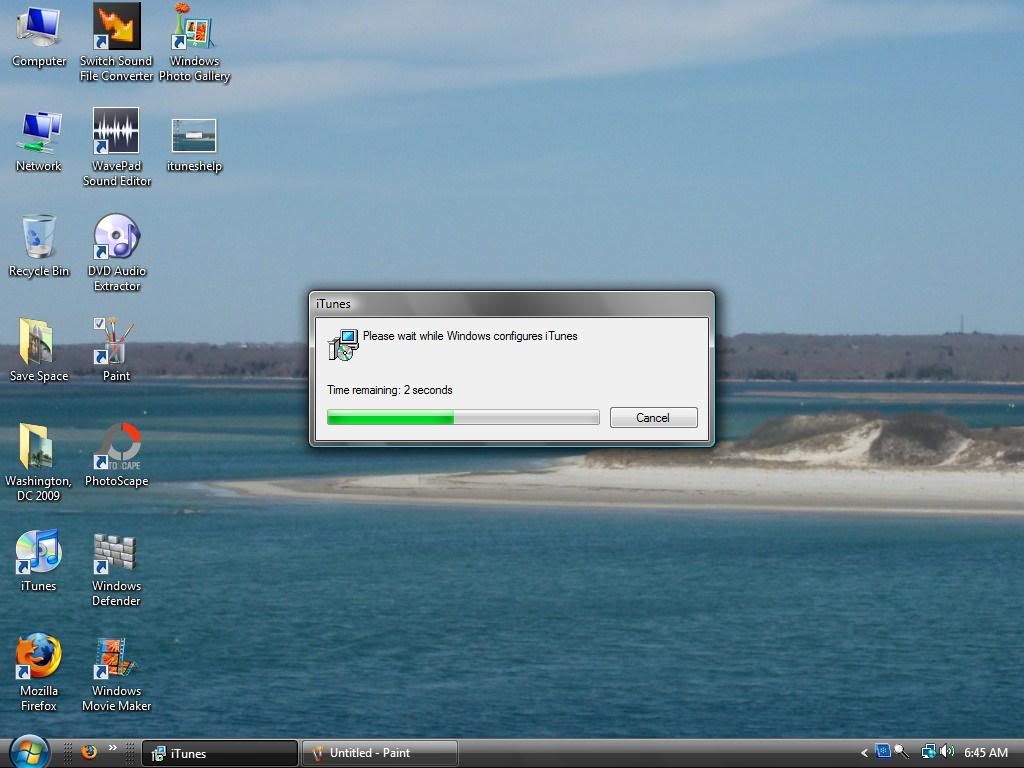Image resolution: width=1024 pixels, height=768 pixels.
Task: Select the Windows Defender shortcut
Action: (x=116, y=569)
